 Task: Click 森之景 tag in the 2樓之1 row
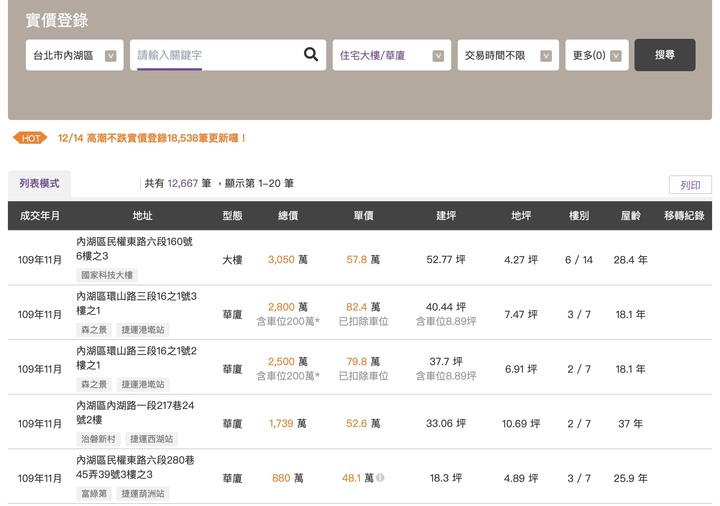pos(94,384)
